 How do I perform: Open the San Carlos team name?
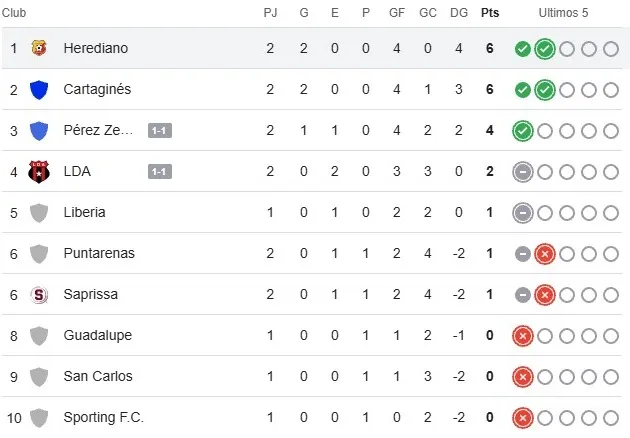[97, 376]
